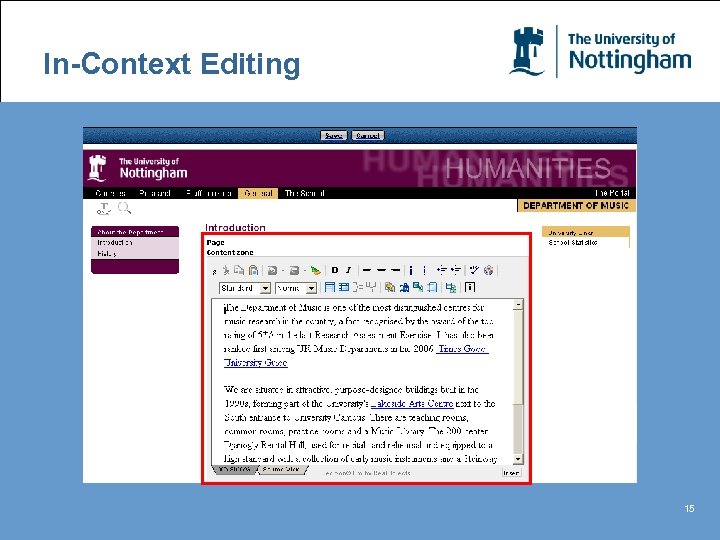Click the greyed-out table cell merge icon
Screen dimensions: 720x540
point(358,287)
